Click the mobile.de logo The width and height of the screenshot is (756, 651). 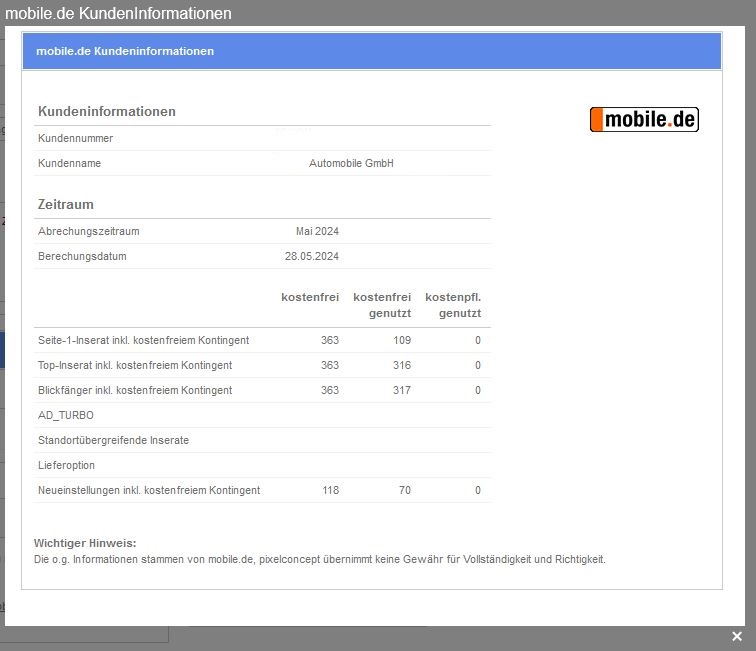tap(644, 119)
